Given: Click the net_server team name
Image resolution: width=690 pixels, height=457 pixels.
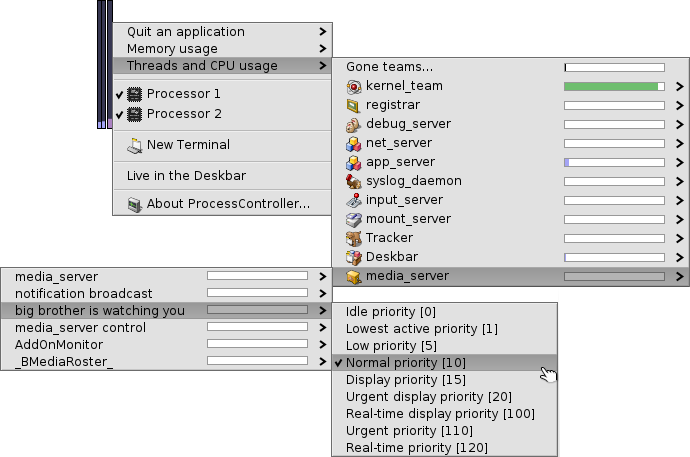Looking at the screenshot, I should [x=399, y=143].
